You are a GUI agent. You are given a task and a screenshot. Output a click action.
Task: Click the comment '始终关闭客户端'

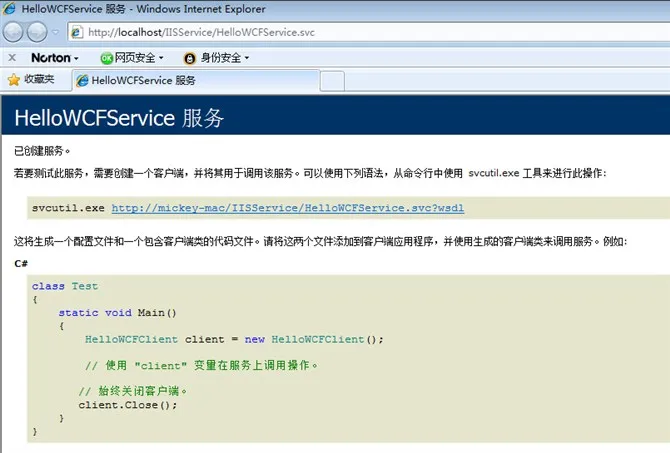pyautogui.click(x=133, y=391)
